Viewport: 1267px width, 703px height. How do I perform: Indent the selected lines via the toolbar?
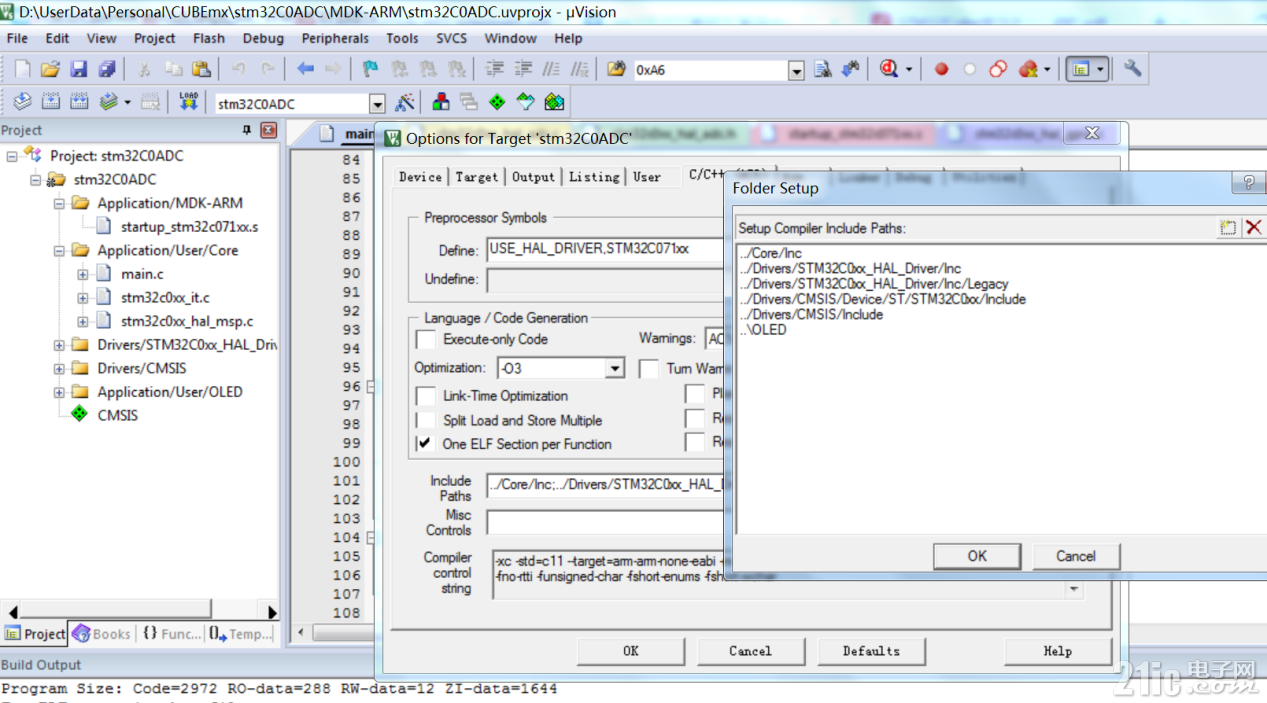coord(494,69)
